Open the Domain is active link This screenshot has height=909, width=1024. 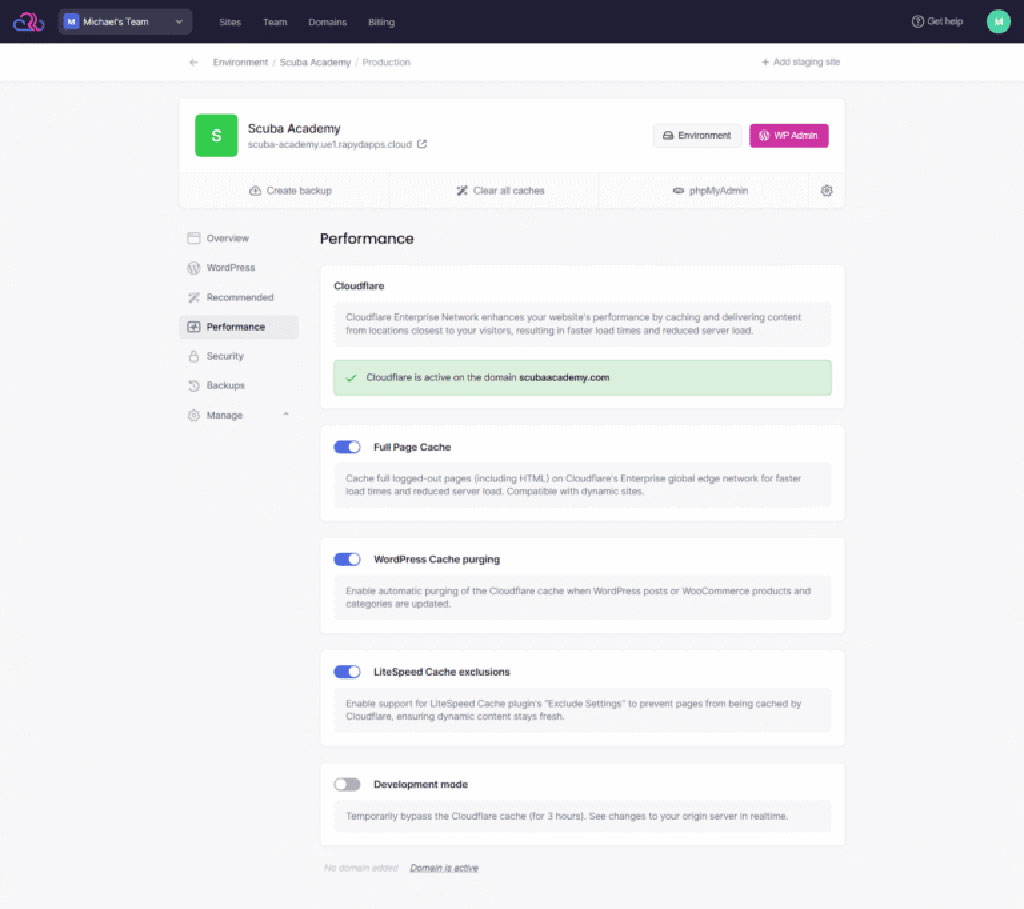pos(443,867)
